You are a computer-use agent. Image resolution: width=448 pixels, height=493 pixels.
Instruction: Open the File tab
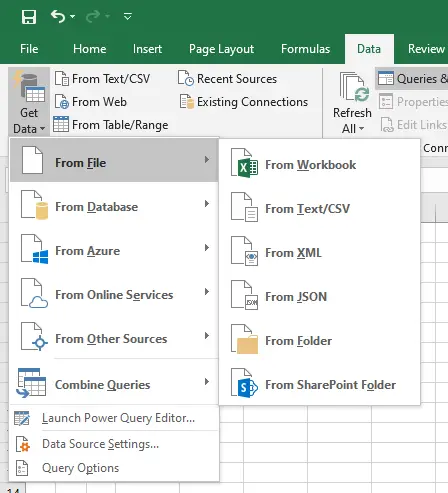29,49
